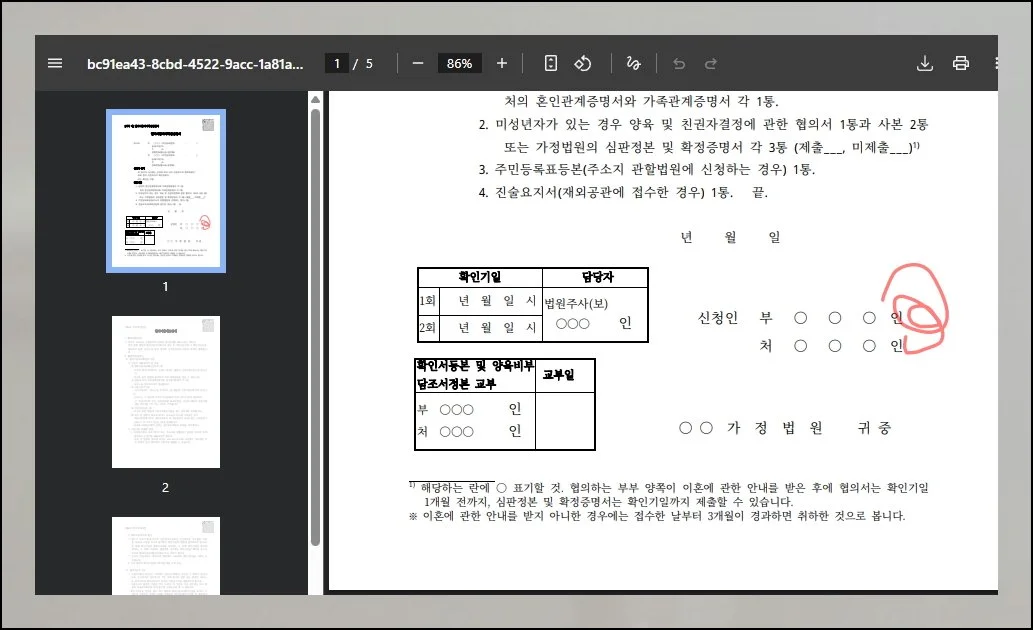The height and width of the screenshot is (630, 1033).
Task: Click the redo arrow icon
Action: coord(711,63)
